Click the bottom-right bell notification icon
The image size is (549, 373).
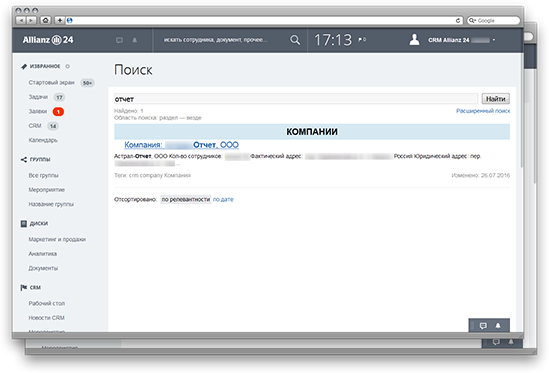click(x=498, y=326)
